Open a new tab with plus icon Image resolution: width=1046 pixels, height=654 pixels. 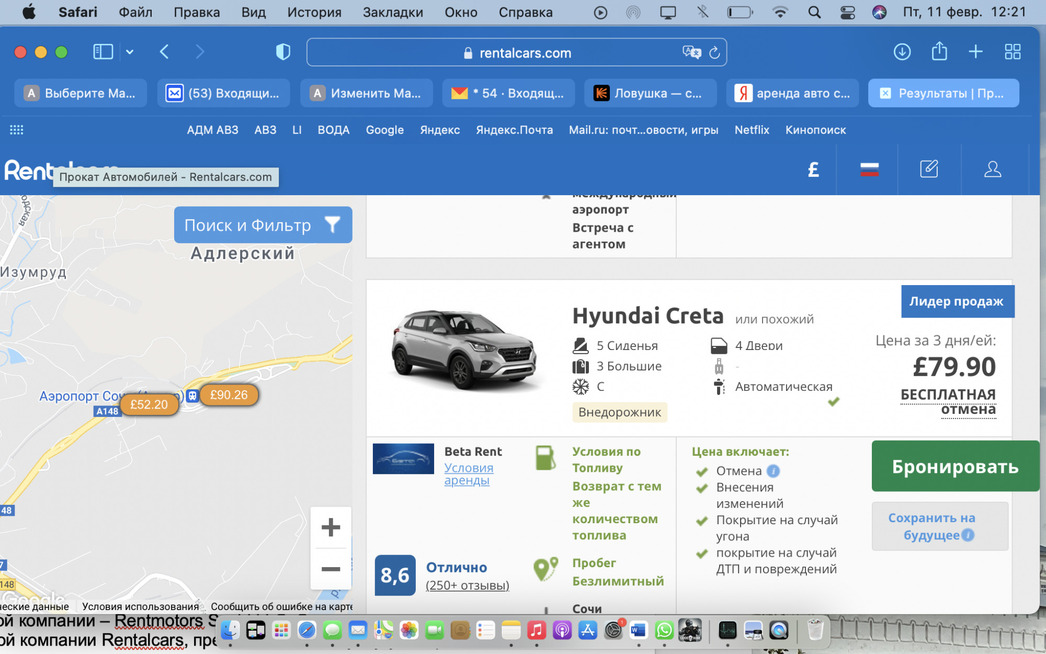975,52
